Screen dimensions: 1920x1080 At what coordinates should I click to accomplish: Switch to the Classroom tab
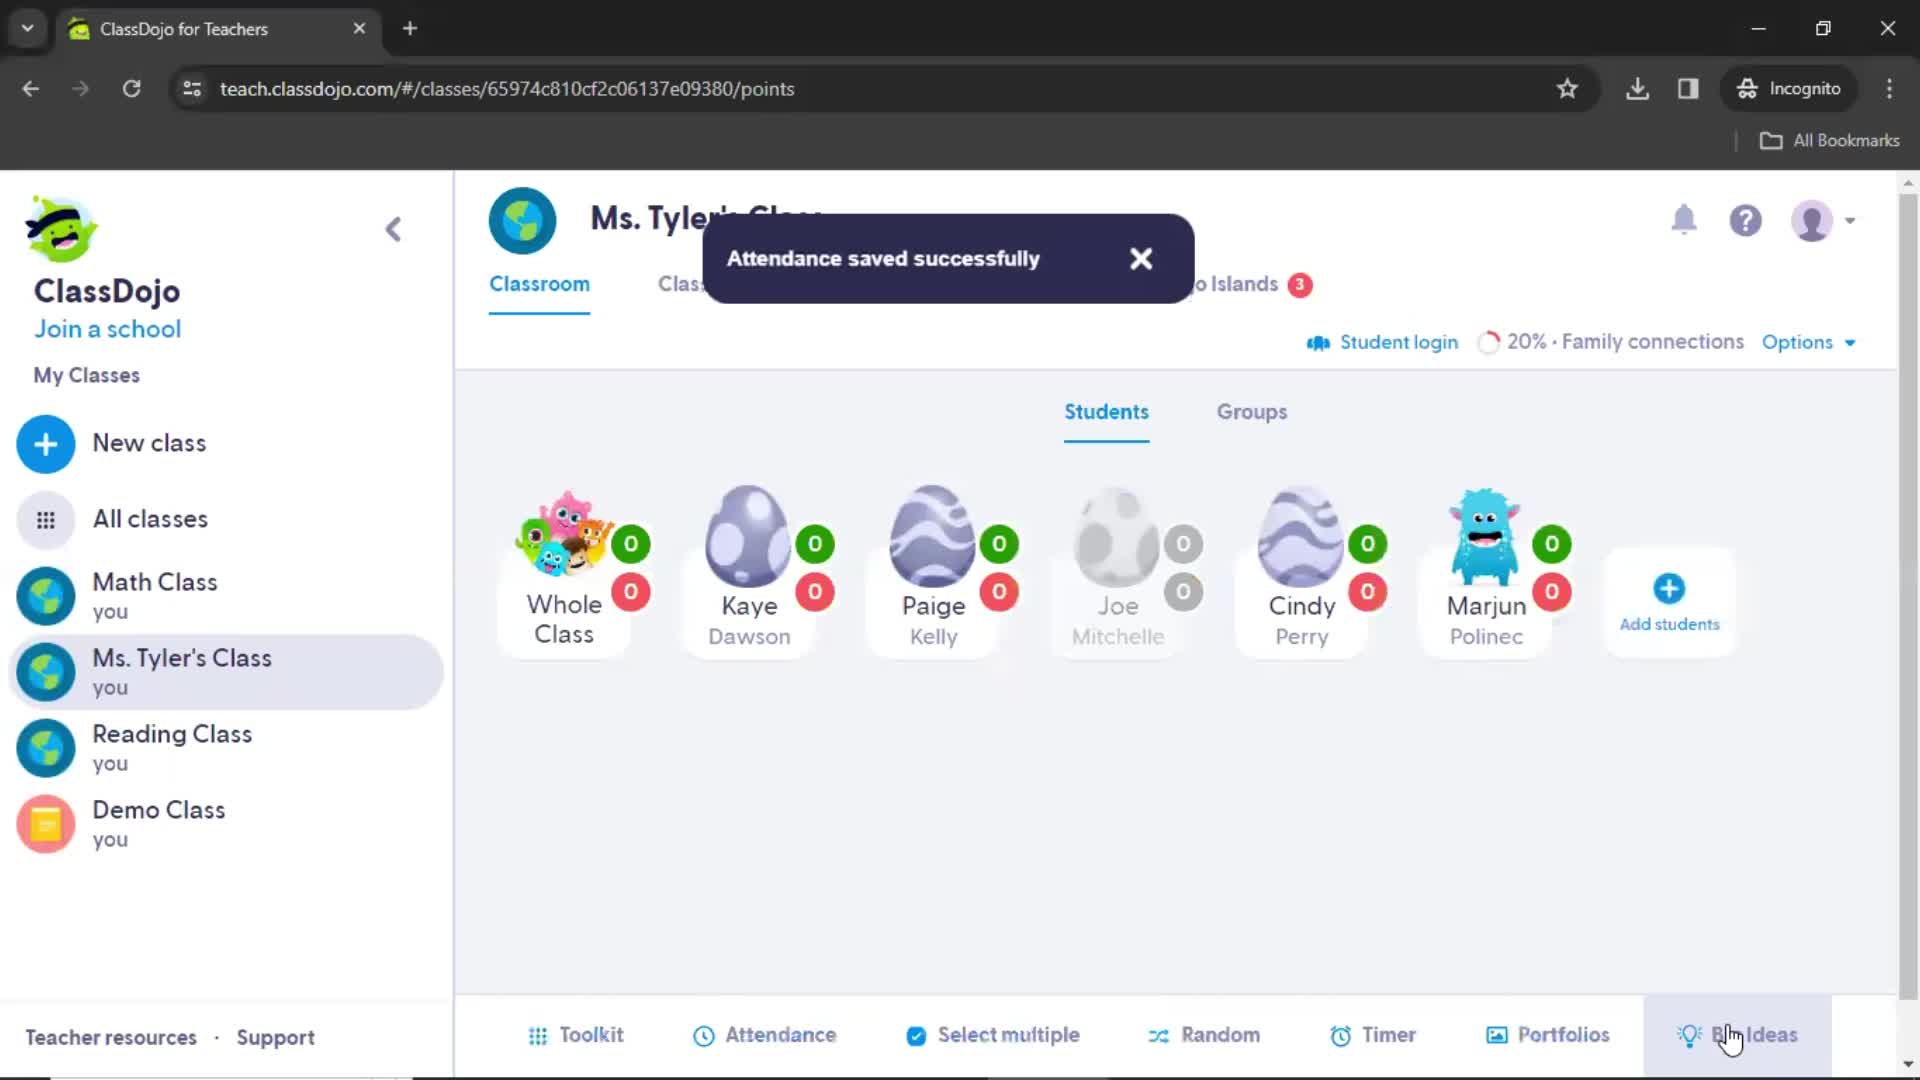(539, 284)
